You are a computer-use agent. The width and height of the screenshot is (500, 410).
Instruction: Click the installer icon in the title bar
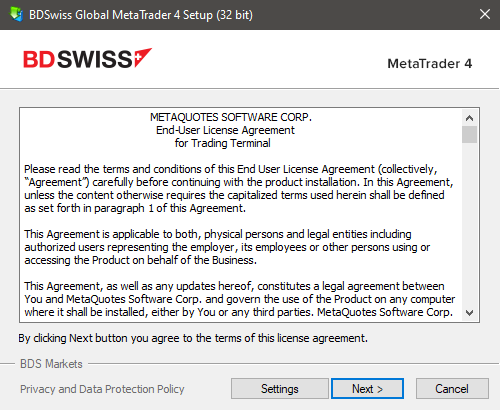pos(16,14)
